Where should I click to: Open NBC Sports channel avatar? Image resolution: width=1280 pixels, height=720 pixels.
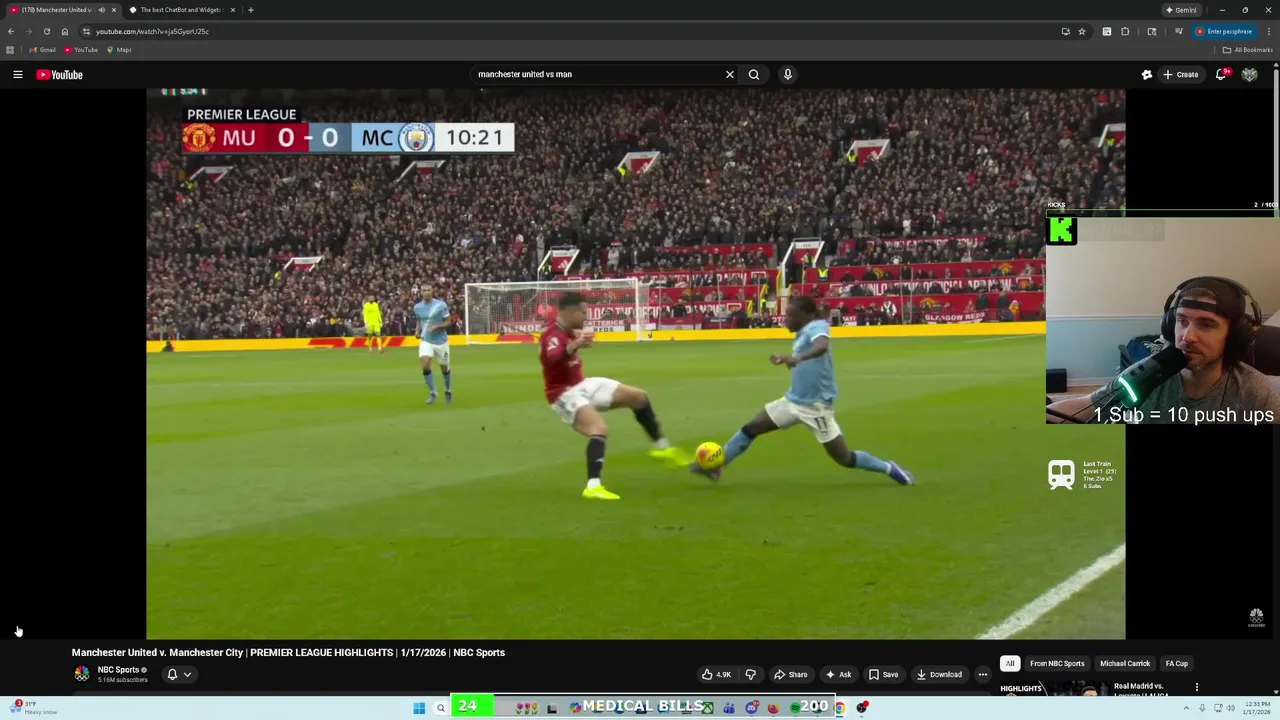point(82,674)
